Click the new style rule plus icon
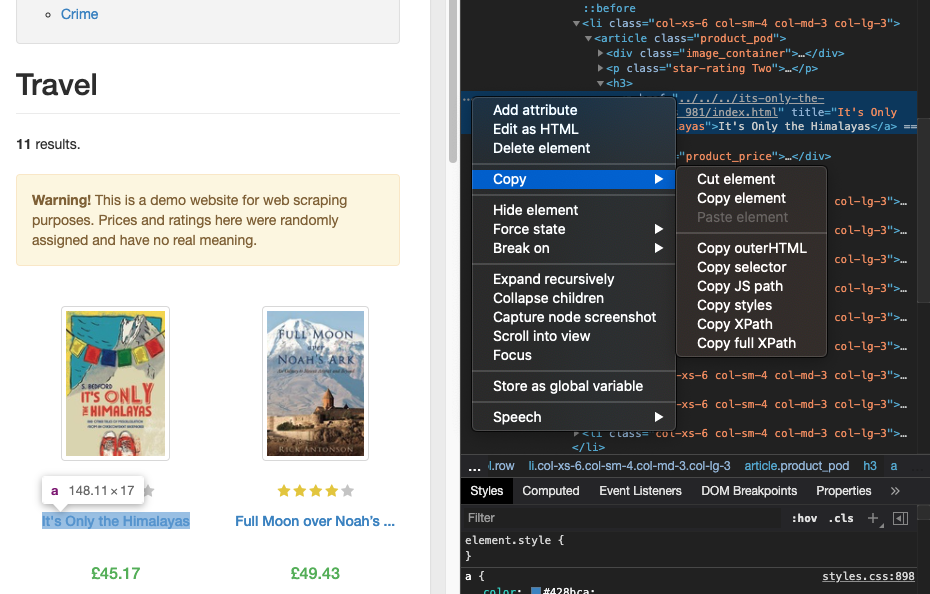The image size is (930, 594). (872, 518)
